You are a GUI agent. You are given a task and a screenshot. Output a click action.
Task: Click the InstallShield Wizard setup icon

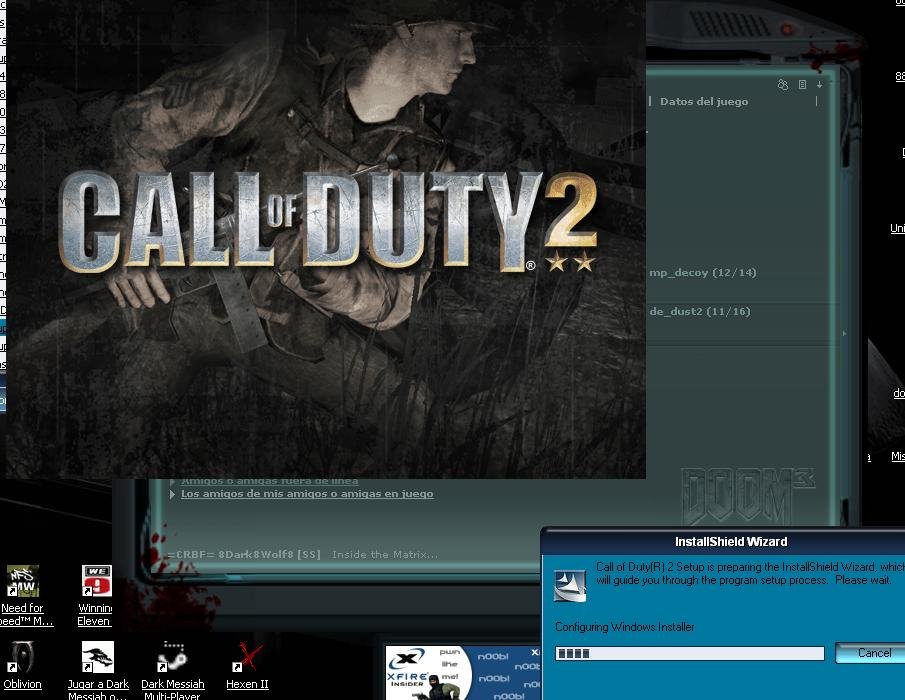click(x=570, y=586)
